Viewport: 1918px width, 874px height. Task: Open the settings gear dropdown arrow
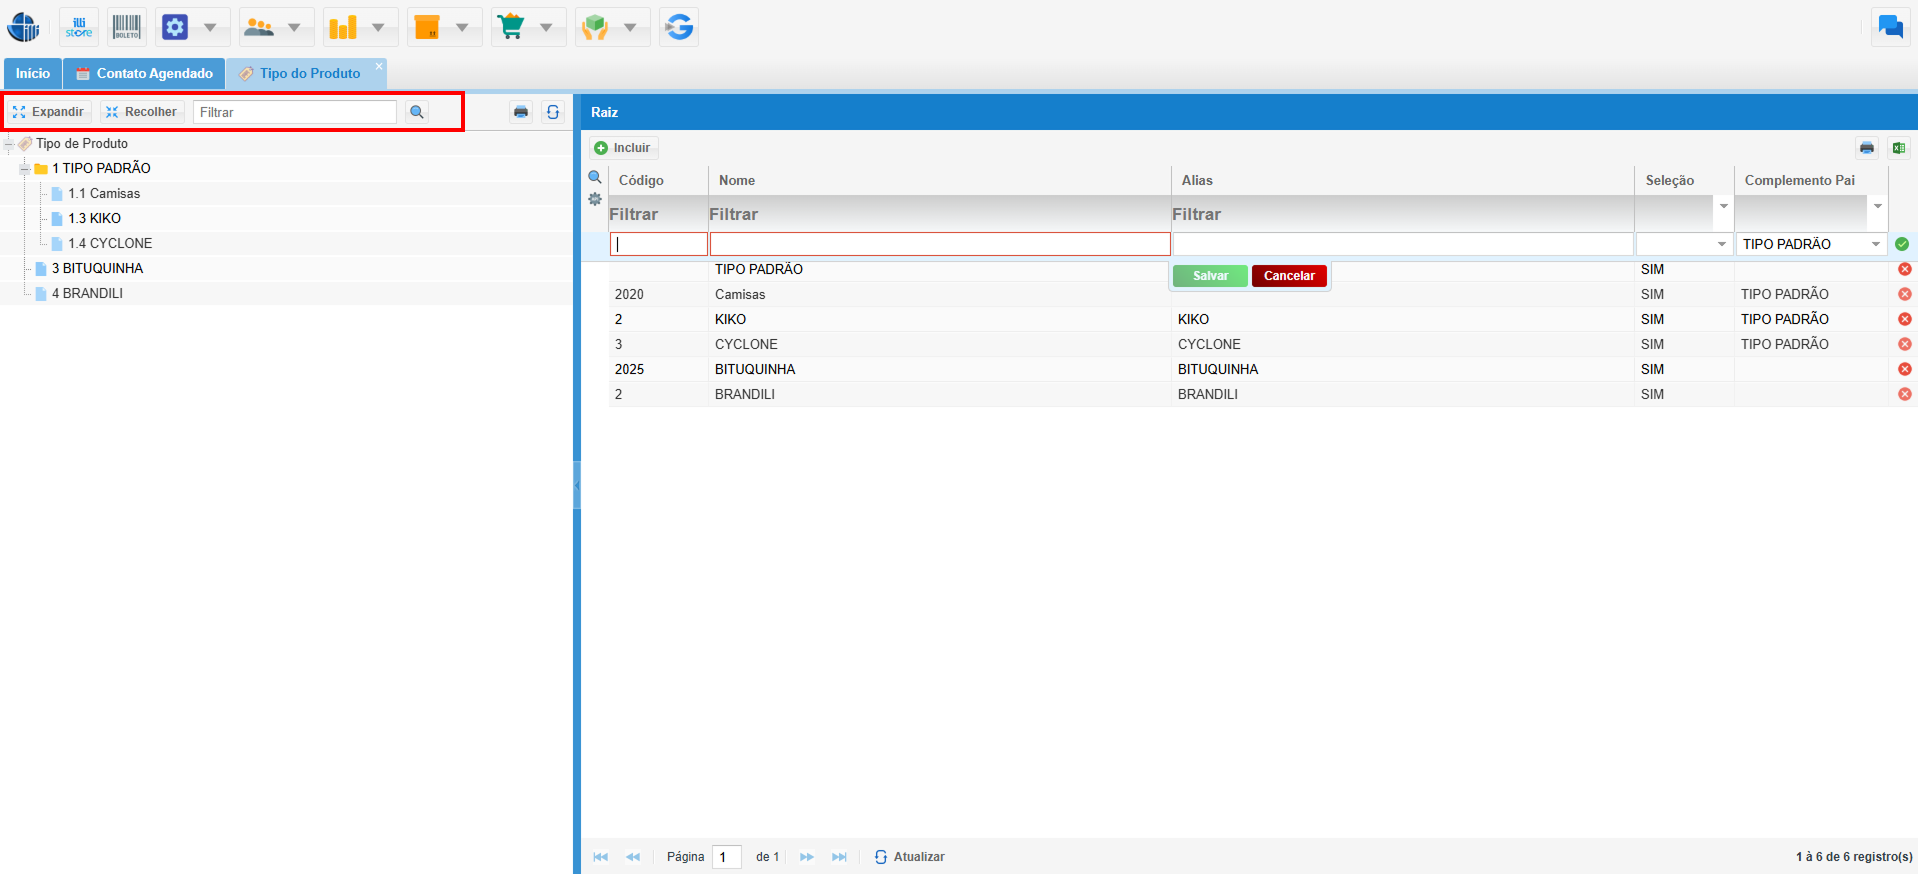coord(210,27)
